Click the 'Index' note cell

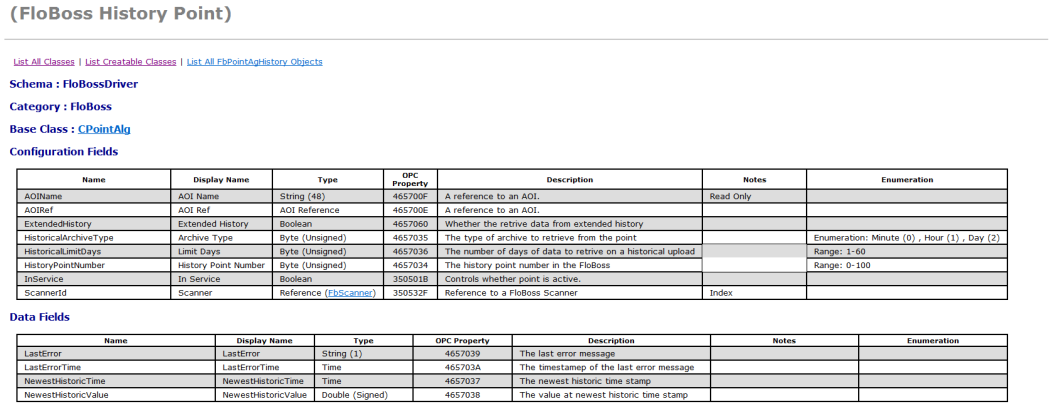[x=755, y=293]
